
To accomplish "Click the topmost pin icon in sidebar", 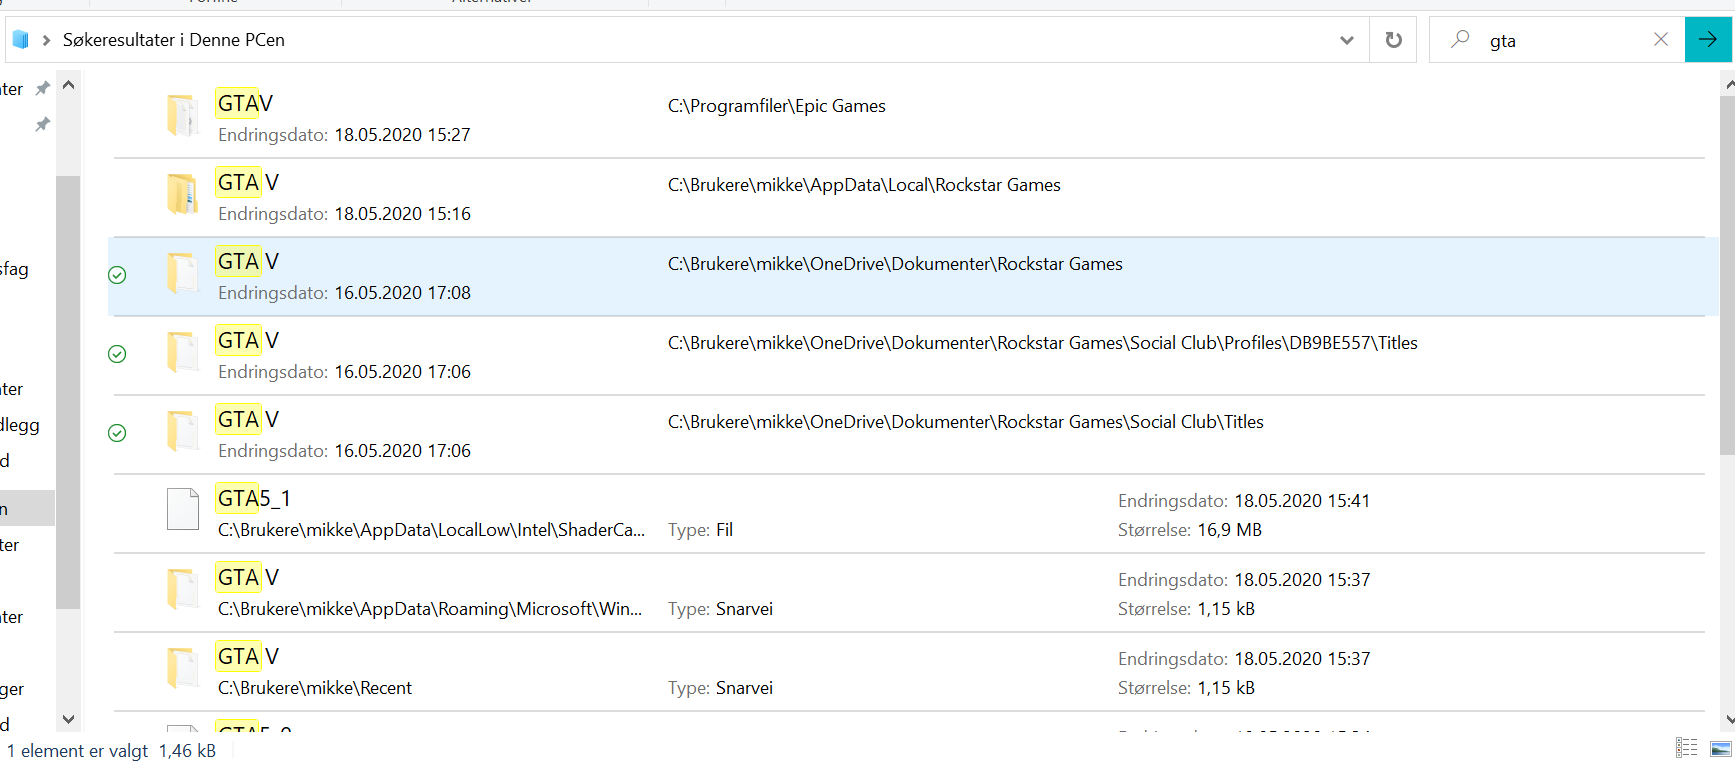I will click(42, 89).
